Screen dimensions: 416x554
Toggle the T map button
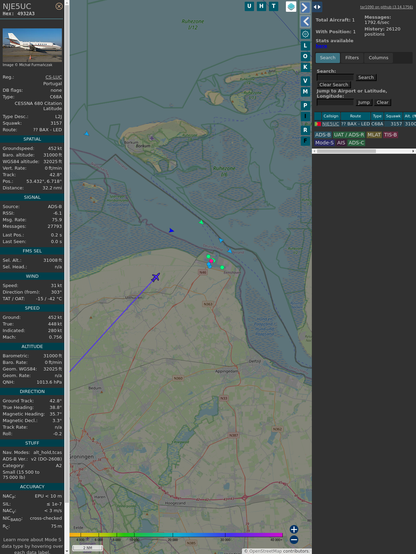pyautogui.click(x=273, y=6)
